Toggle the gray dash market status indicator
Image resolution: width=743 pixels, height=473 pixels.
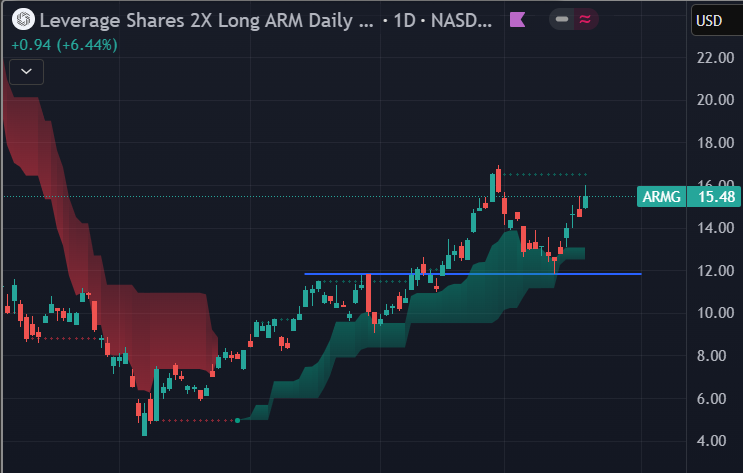click(562, 19)
